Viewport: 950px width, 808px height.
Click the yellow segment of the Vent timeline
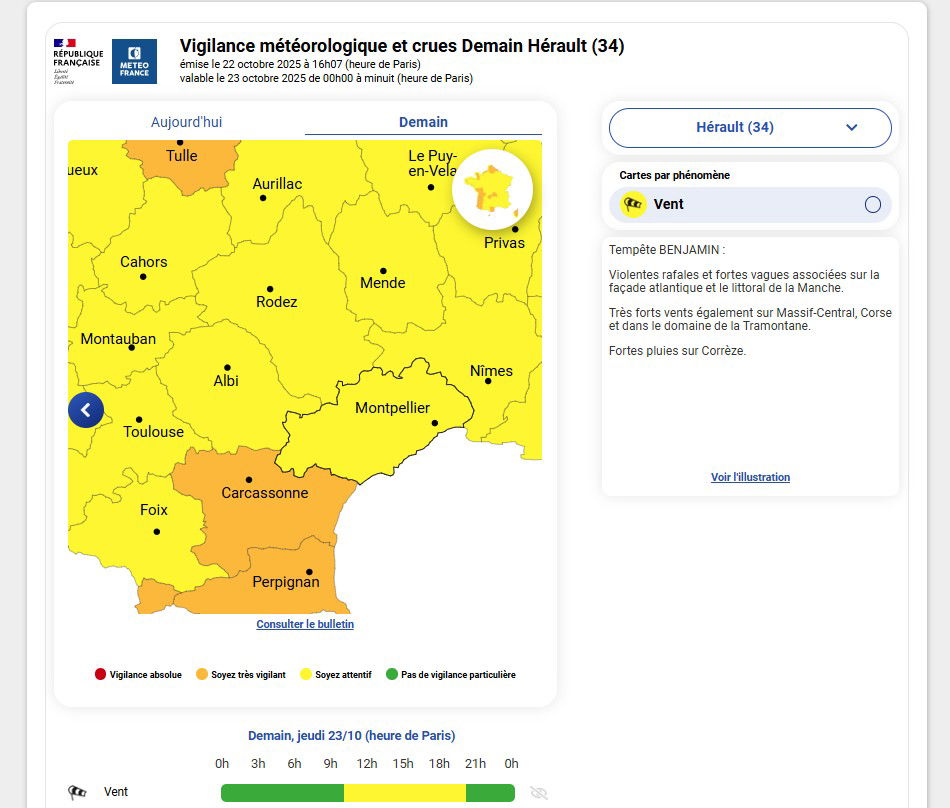[x=404, y=793]
